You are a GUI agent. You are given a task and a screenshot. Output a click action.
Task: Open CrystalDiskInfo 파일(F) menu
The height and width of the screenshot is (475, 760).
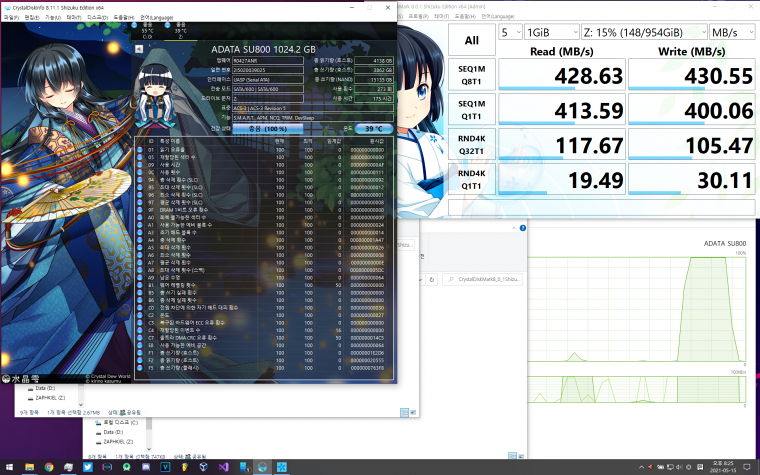coord(11,17)
